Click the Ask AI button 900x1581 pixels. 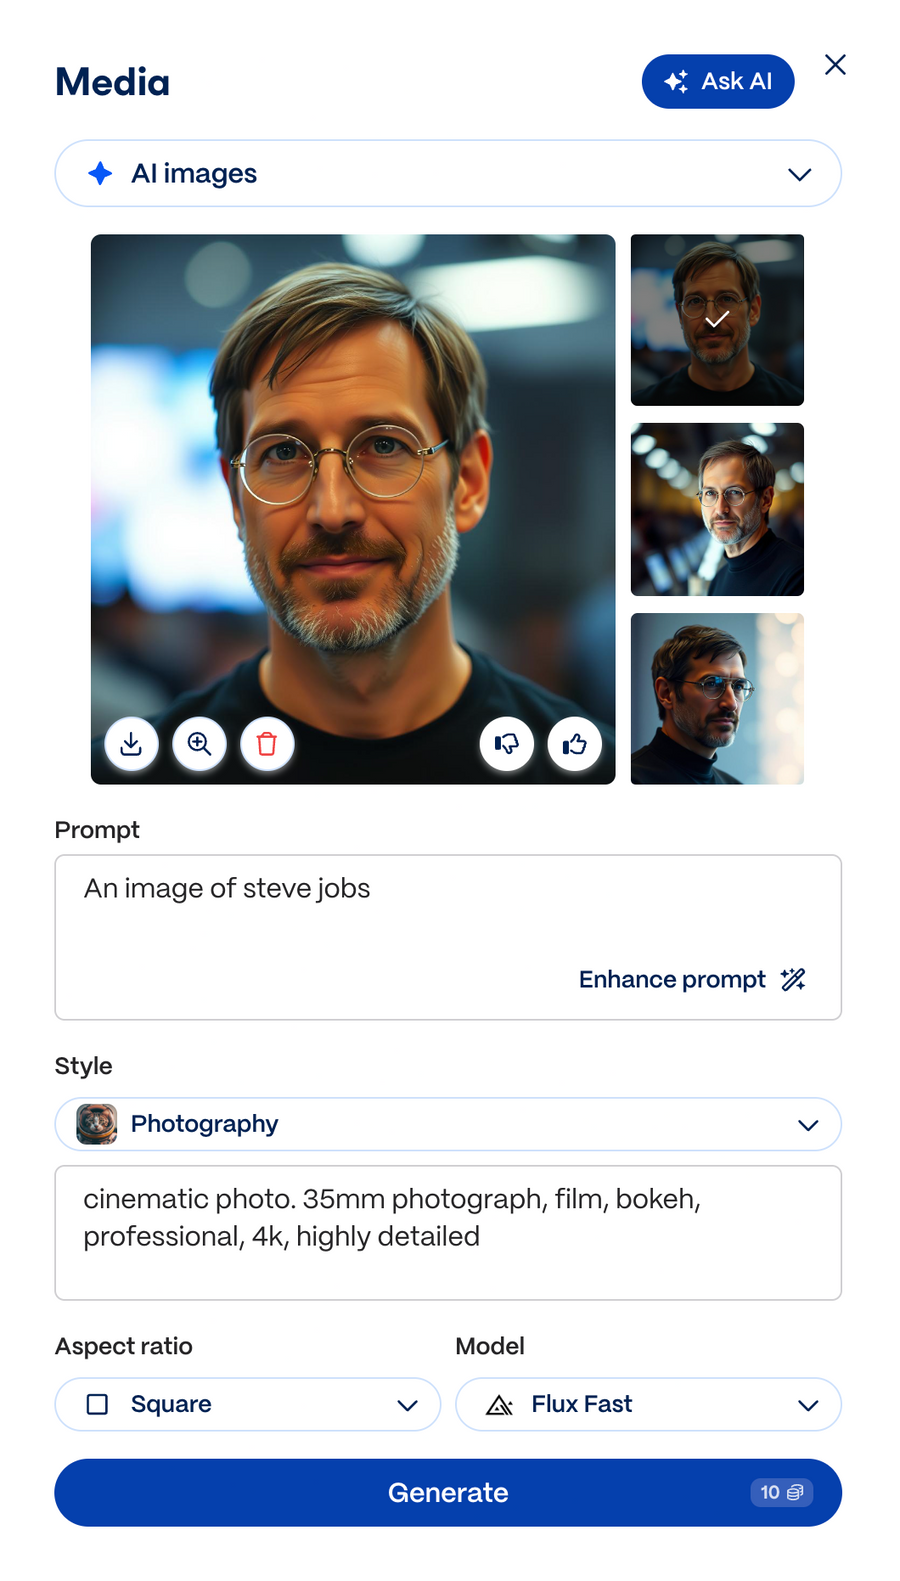718,81
